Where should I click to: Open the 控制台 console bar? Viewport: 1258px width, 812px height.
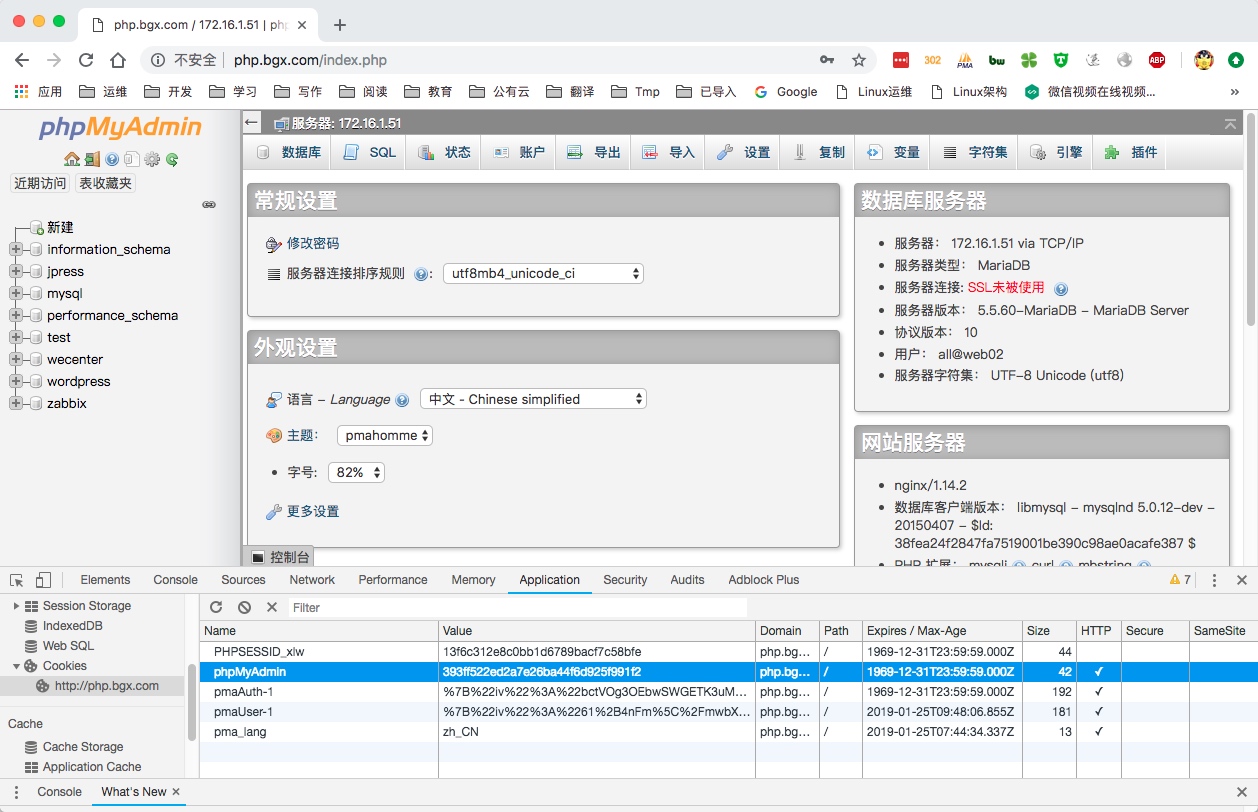(280, 557)
